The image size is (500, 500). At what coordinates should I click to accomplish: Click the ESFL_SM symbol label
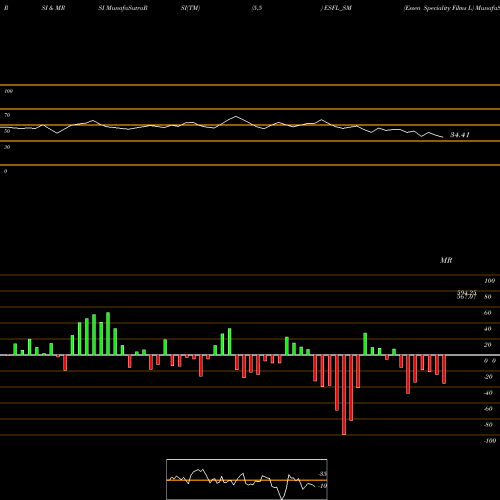pyautogui.click(x=338, y=8)
